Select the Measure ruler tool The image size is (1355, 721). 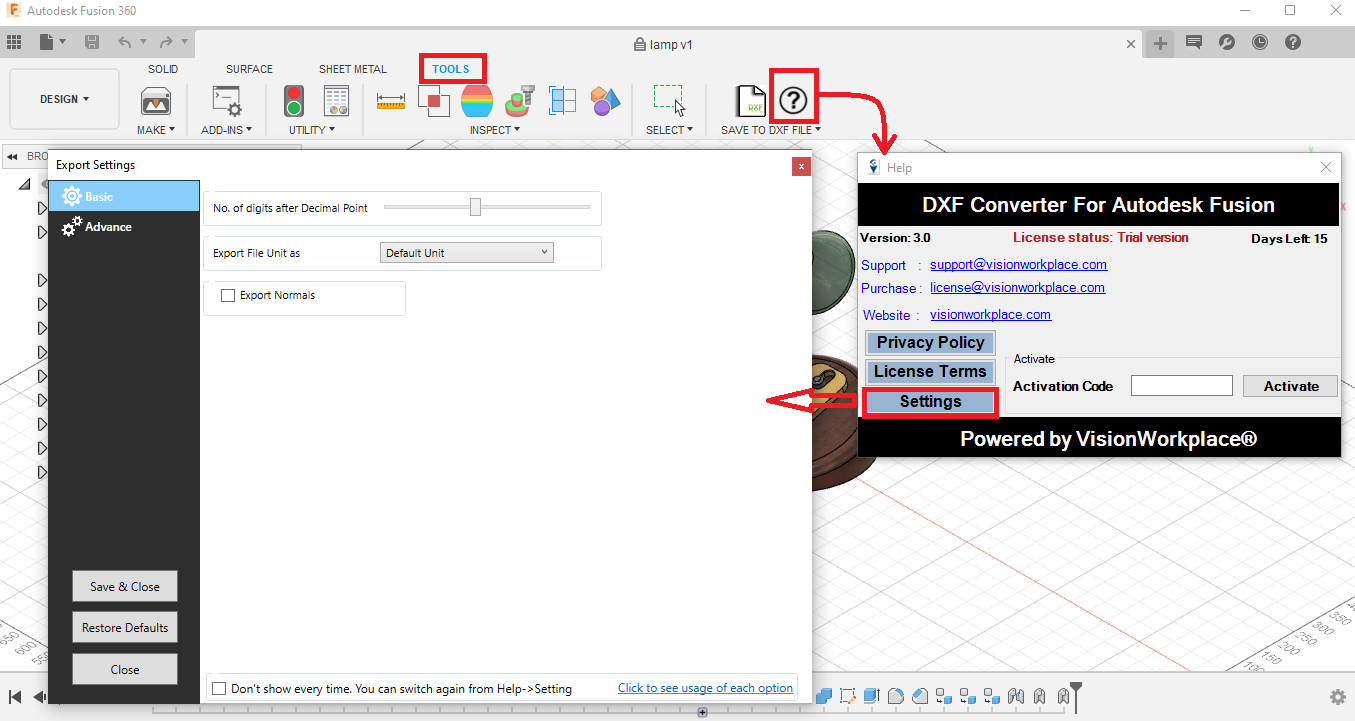pos(391,100)
